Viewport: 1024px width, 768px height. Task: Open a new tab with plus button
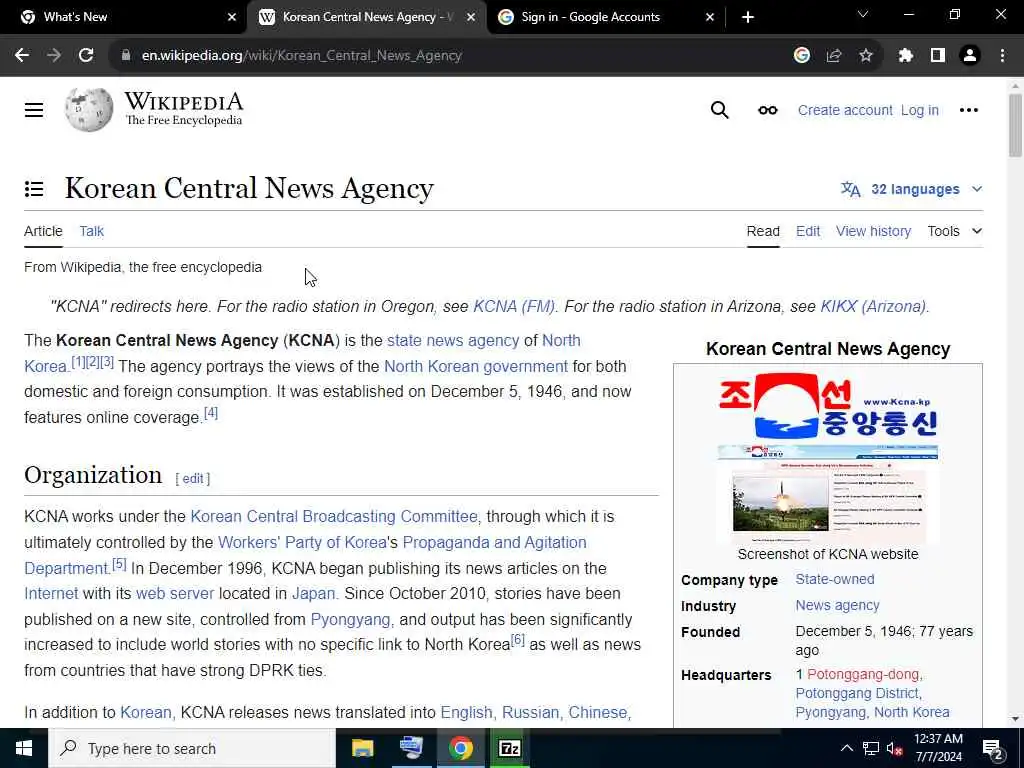coord(748,17)
